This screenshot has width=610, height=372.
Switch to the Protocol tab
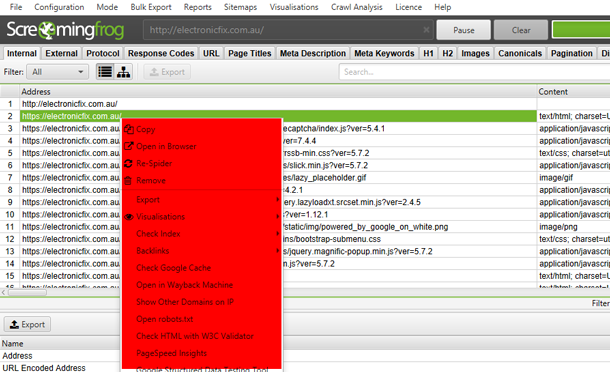coord(103,53)
